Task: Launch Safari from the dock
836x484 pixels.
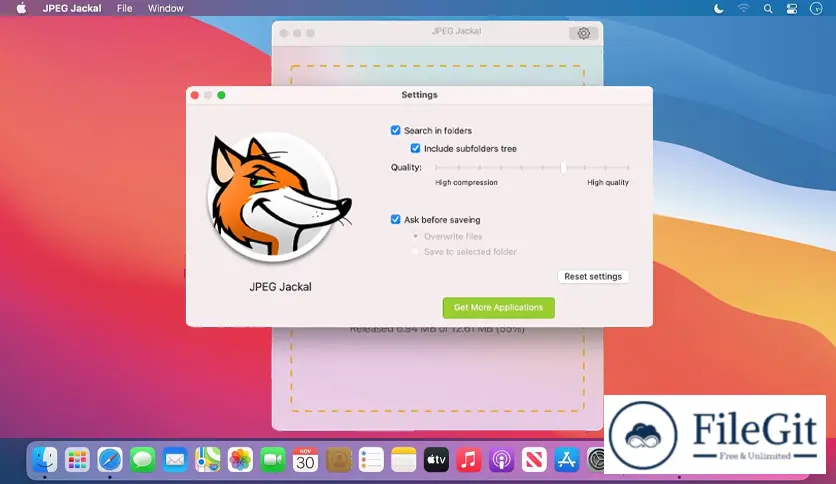Action: tap(110, 459)
